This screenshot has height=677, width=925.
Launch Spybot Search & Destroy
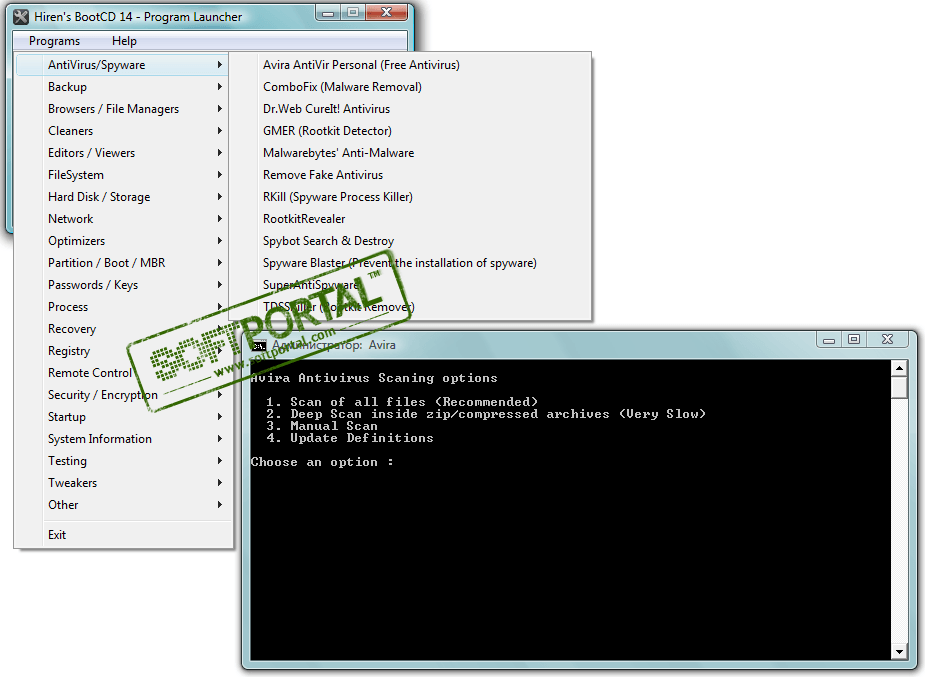[411, 241]
